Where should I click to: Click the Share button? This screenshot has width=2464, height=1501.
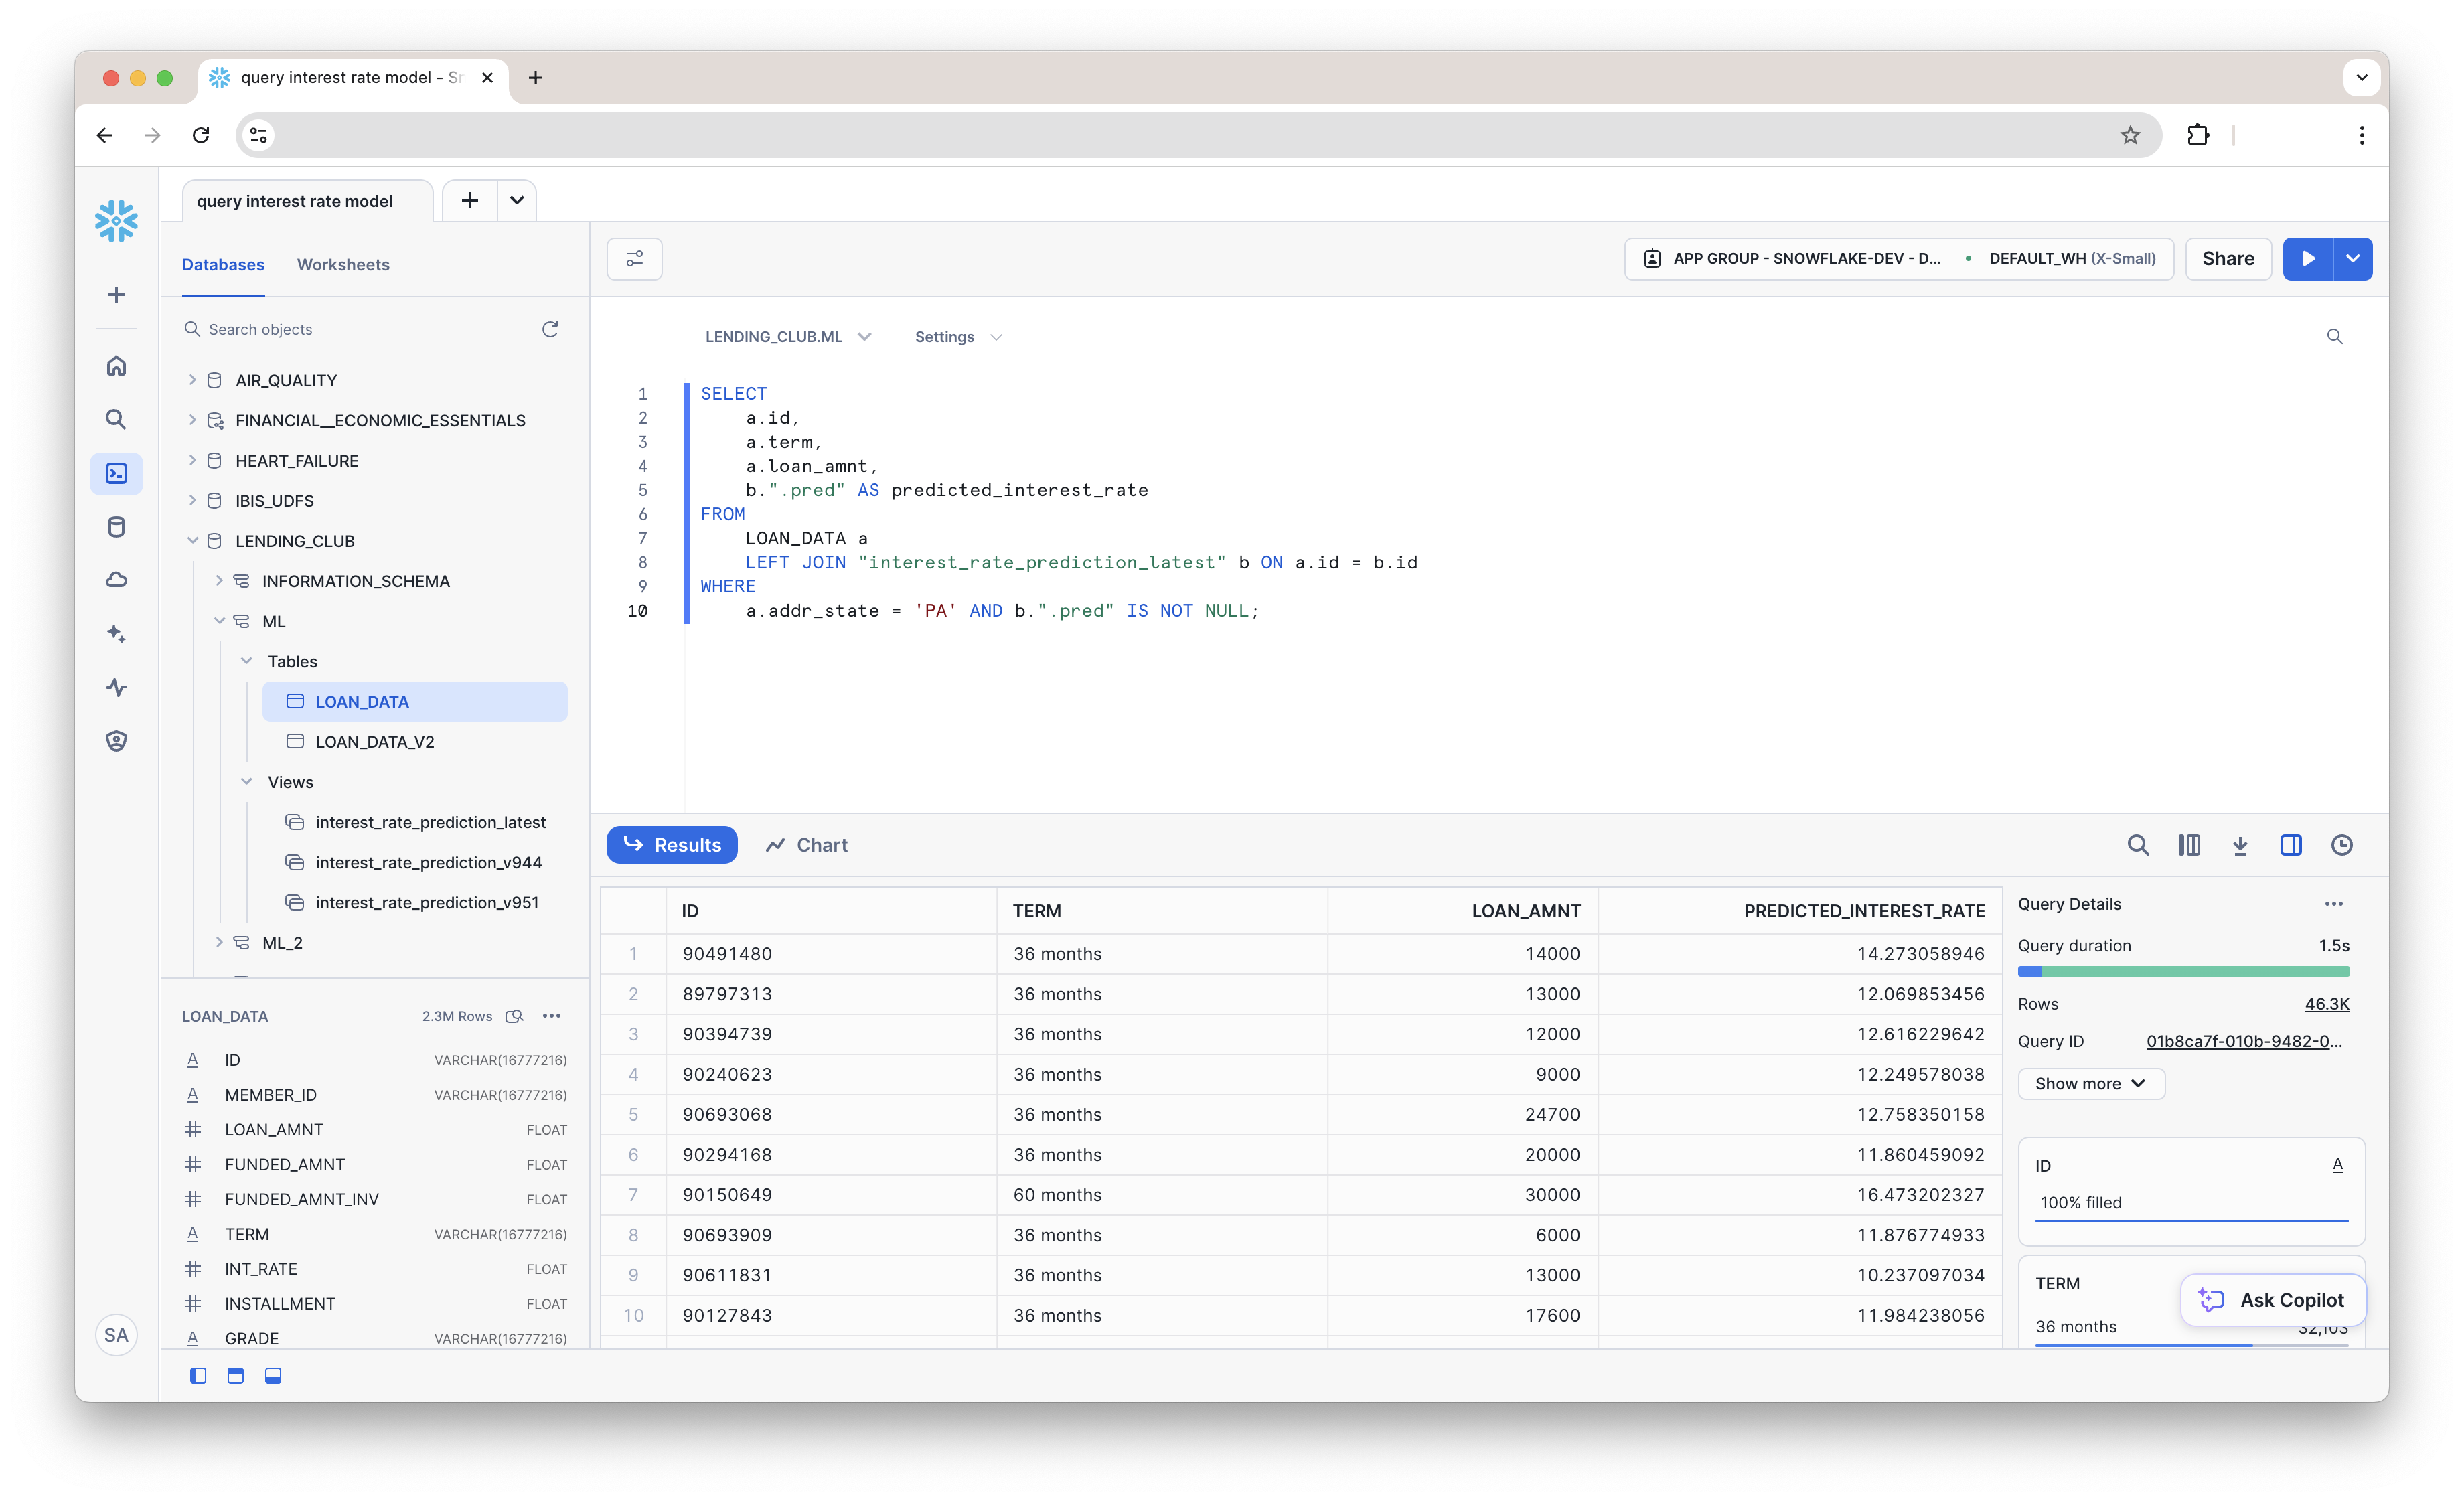(x=2228, y=259)
